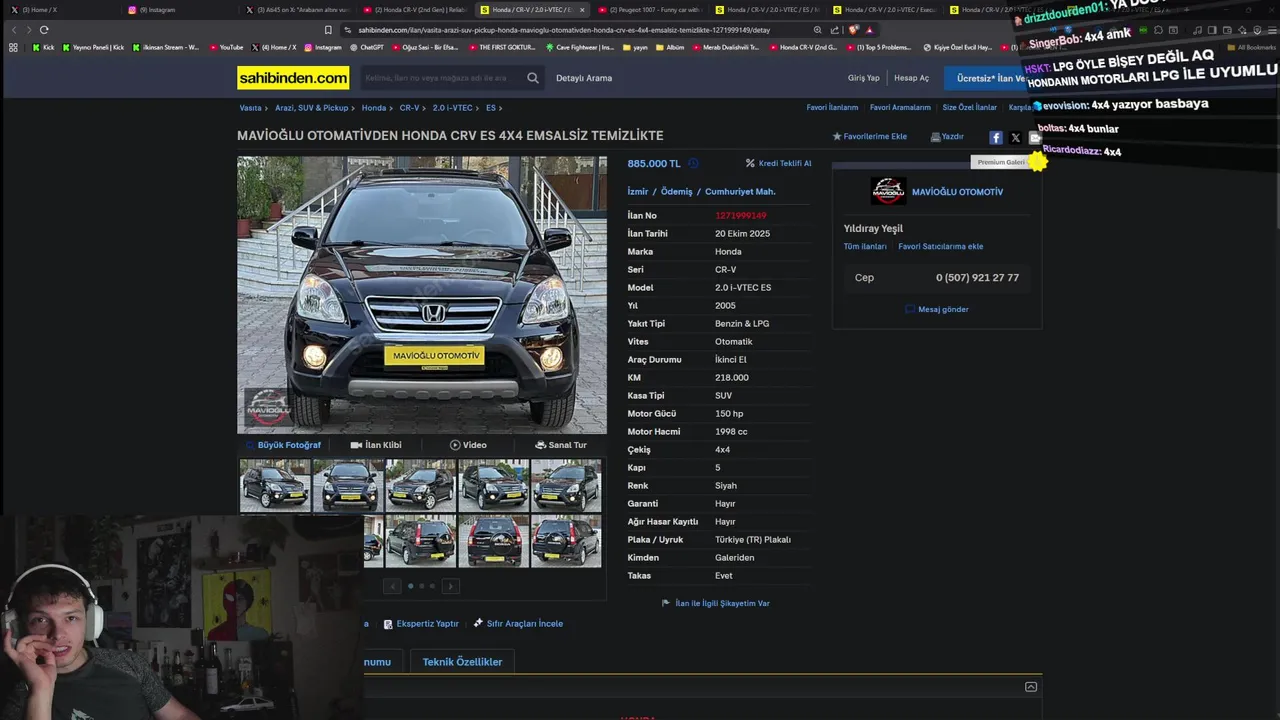Show previous gallery thumbnails with left arrow
Screen dimensions: 1280x720
[x=392, y=586]
